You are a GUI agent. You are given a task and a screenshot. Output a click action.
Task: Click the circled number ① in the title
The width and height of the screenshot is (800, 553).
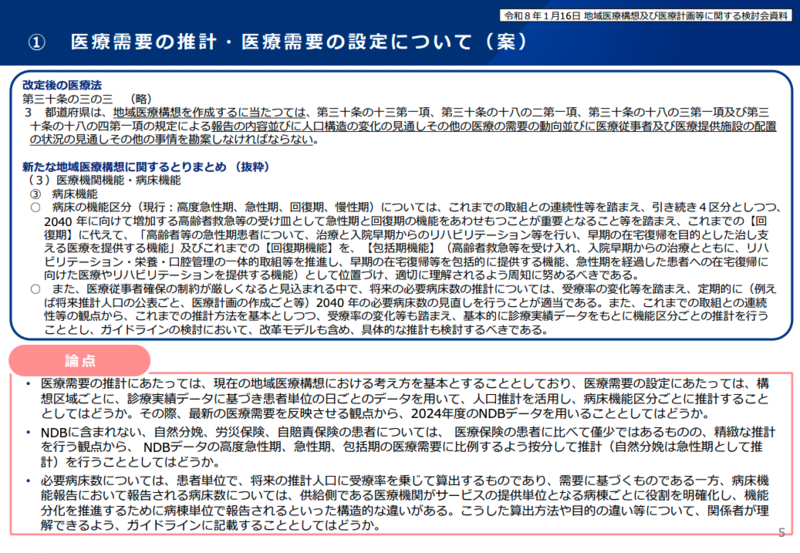click(x=36, y=43)
